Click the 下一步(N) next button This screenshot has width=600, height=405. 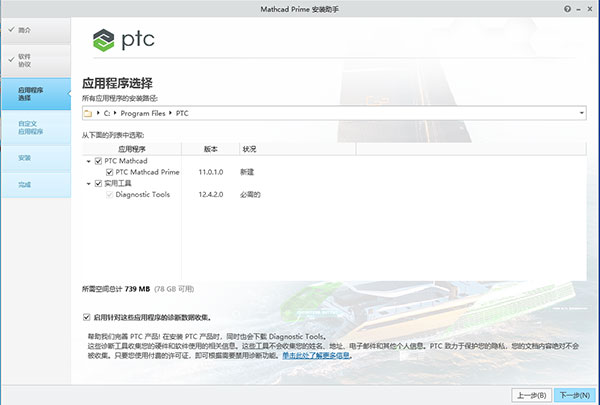pyautogui.click(x=573, y=395)
